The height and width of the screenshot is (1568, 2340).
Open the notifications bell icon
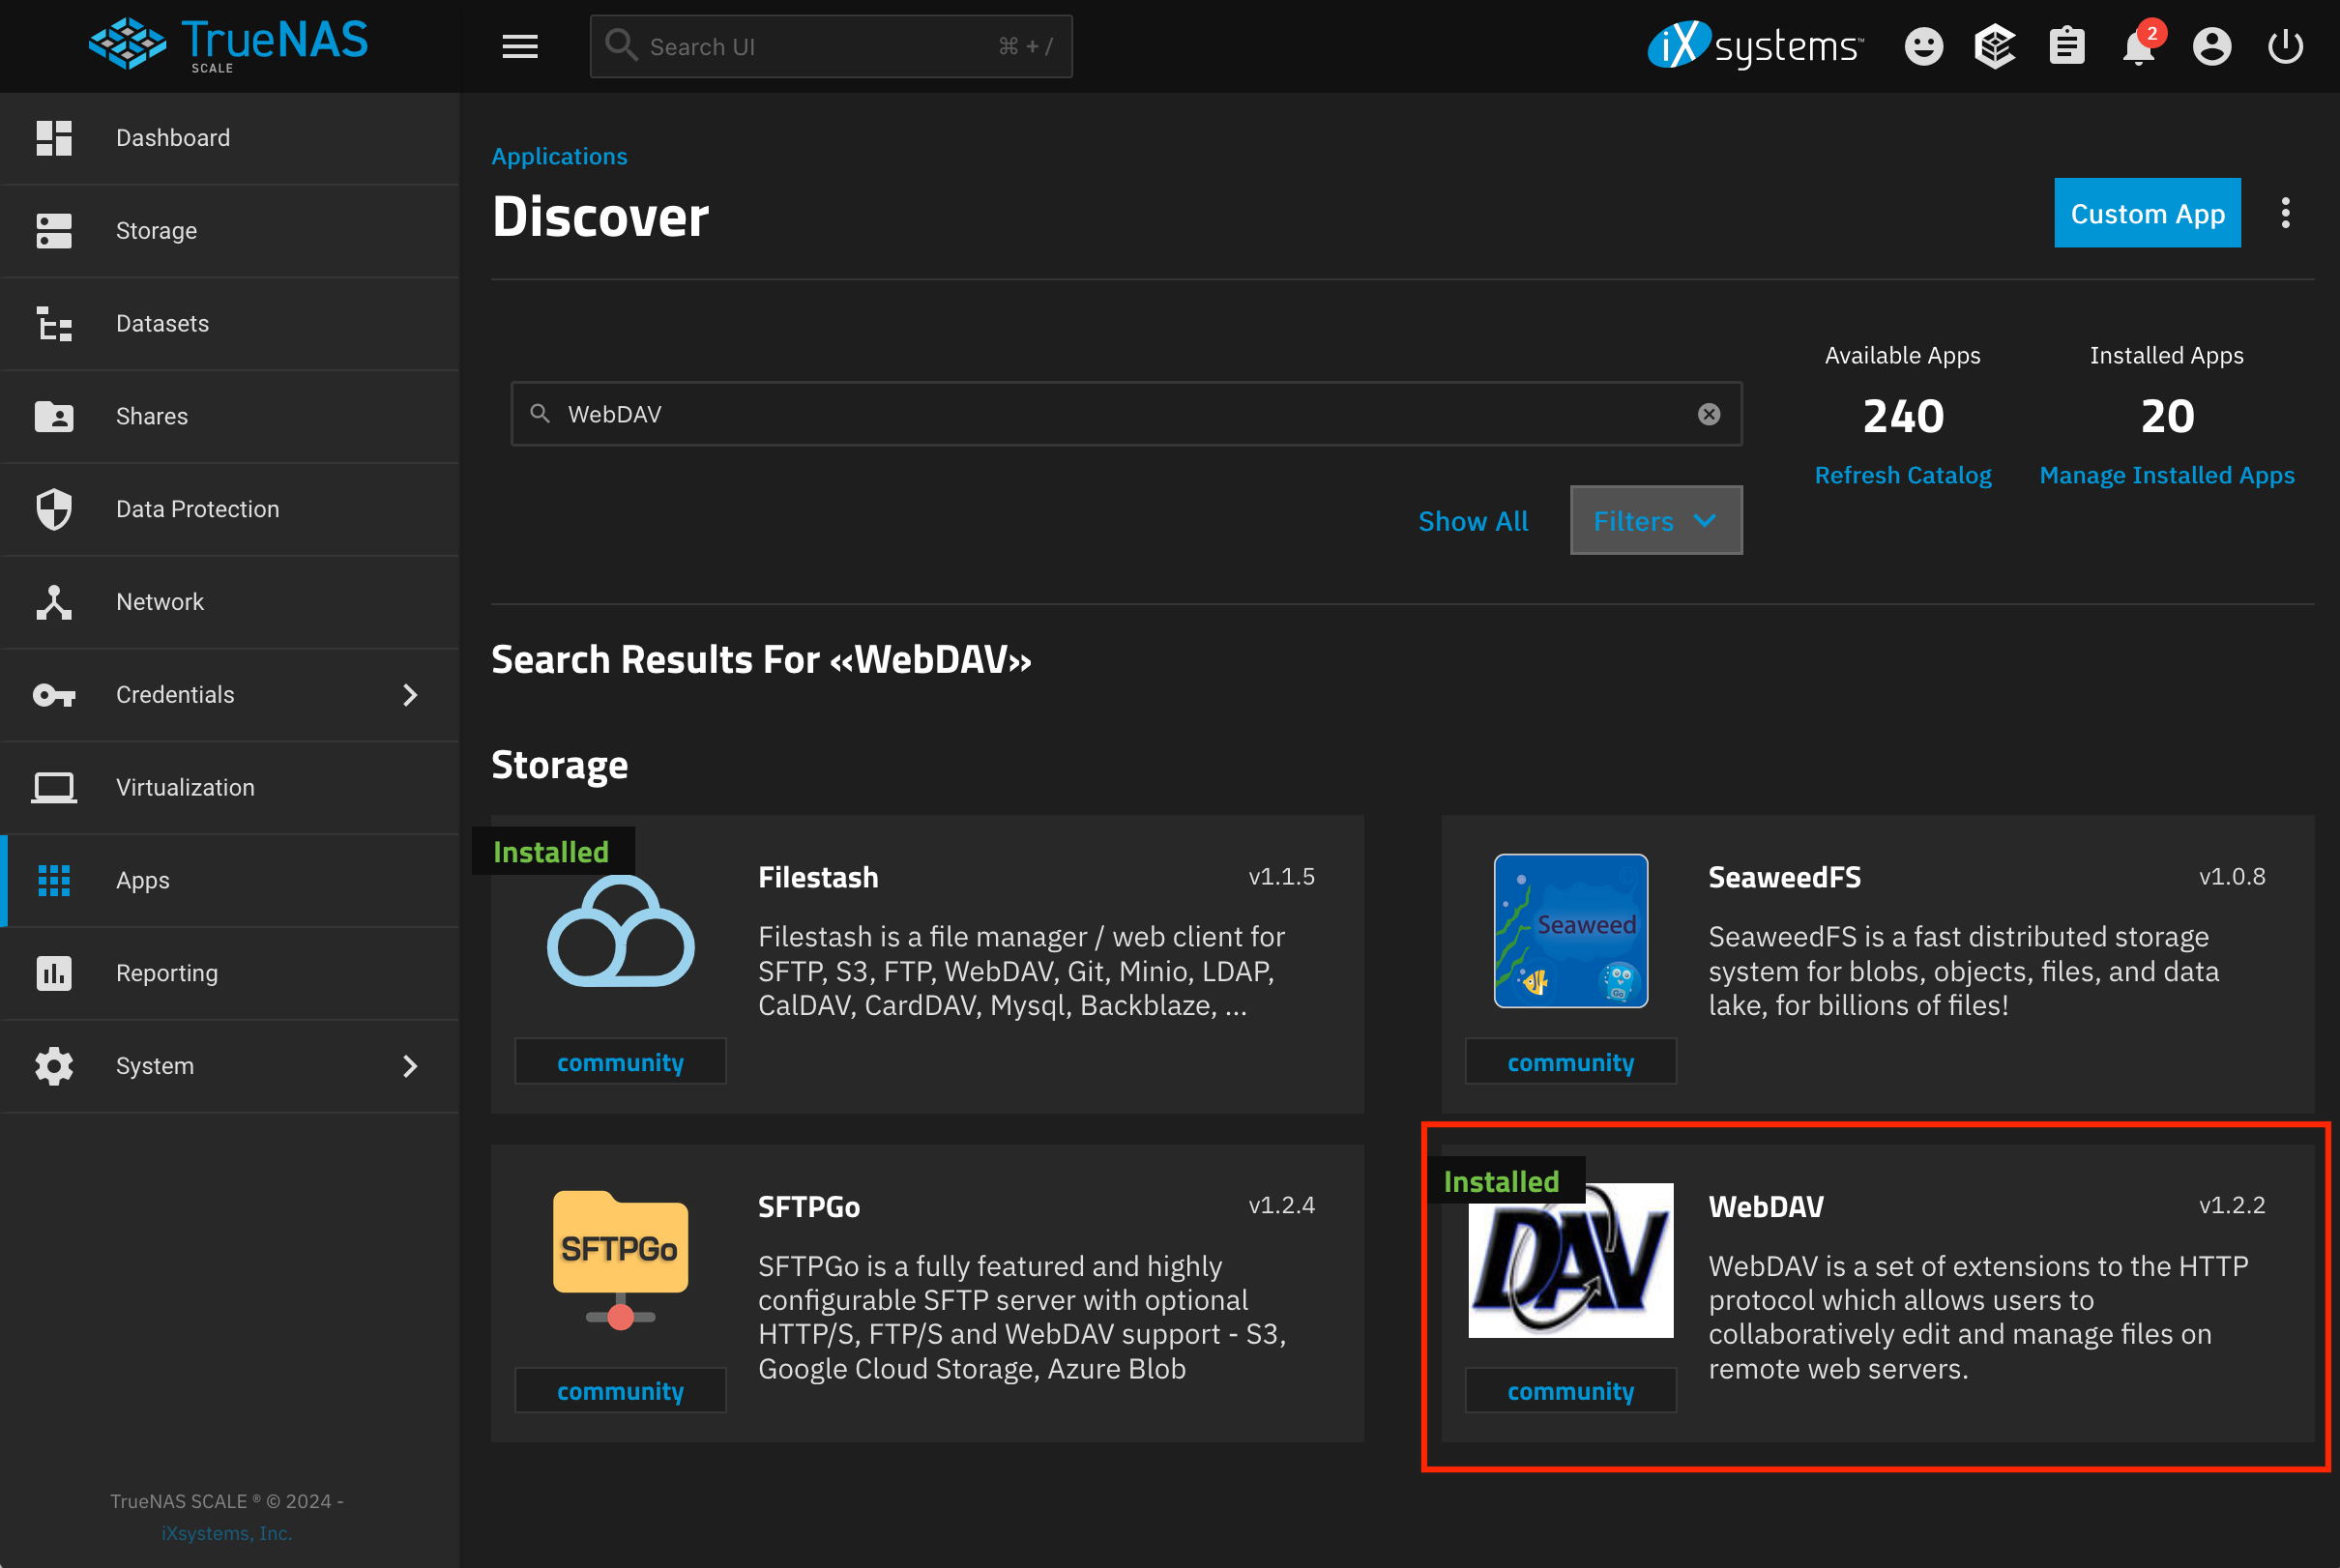tap(2140, 46)
